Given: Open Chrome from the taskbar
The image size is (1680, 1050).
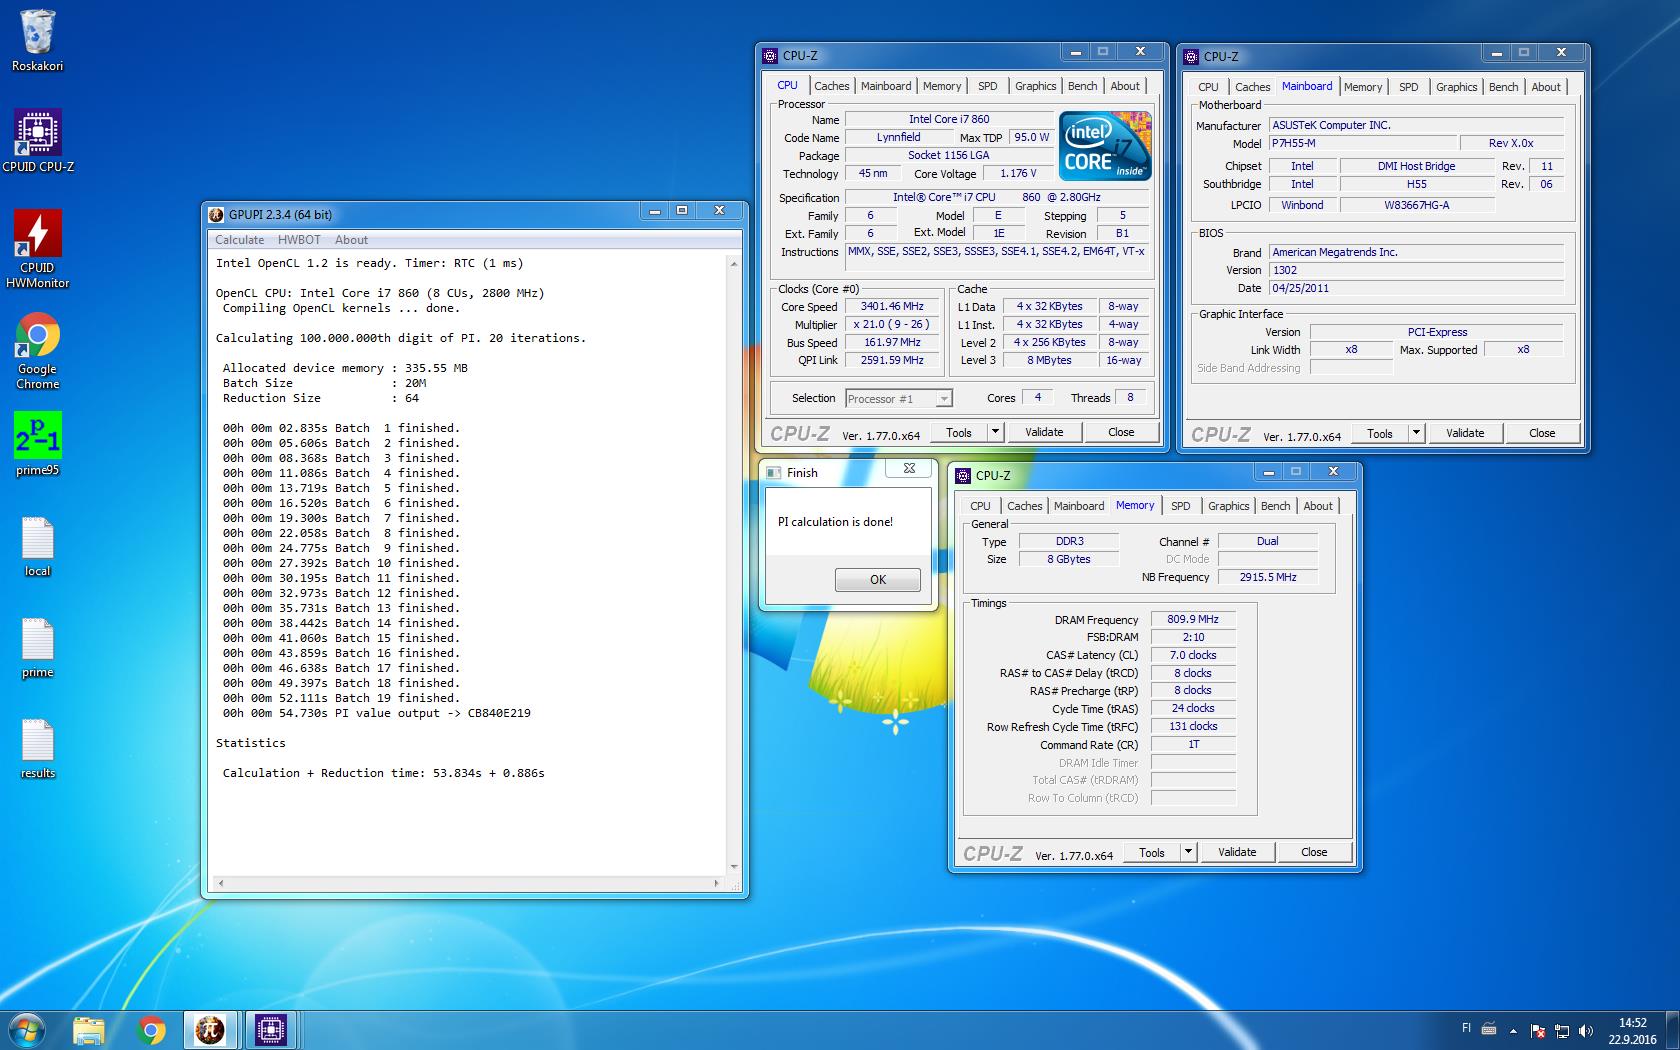Looking at the screenshot, I should coord(151,1030).
